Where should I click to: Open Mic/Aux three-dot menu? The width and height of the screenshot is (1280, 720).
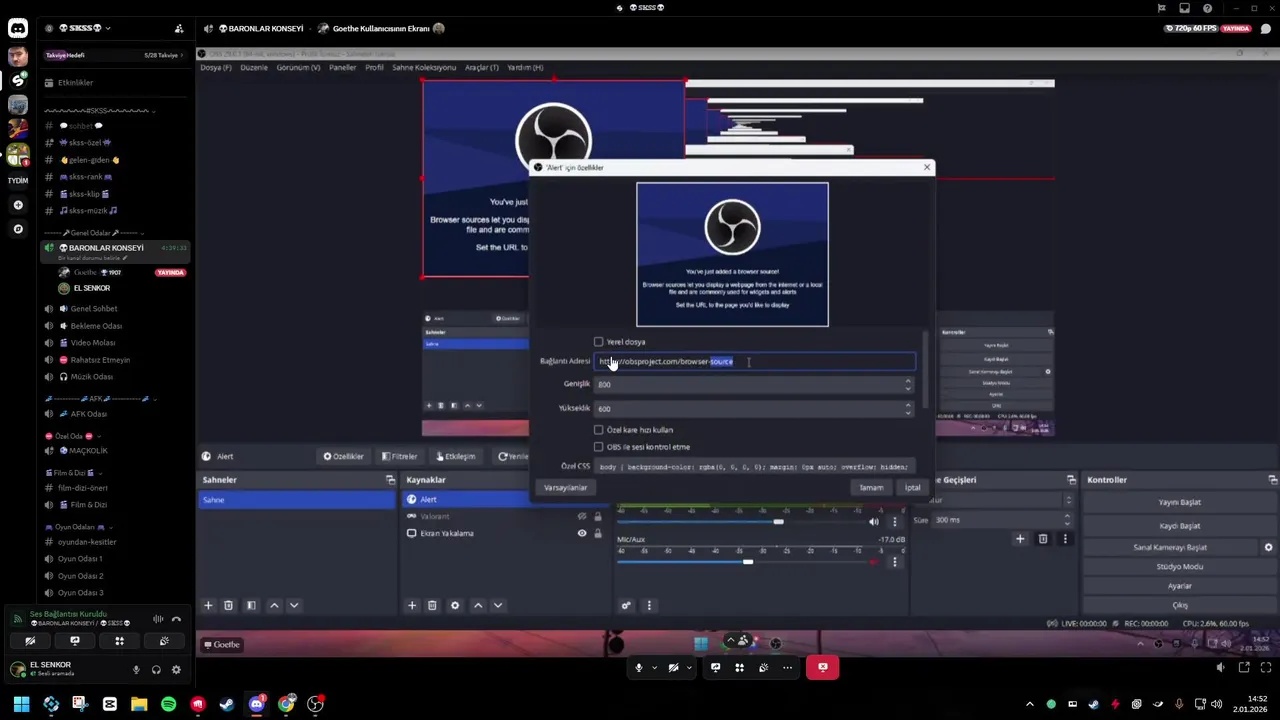[x=894, y=562]
